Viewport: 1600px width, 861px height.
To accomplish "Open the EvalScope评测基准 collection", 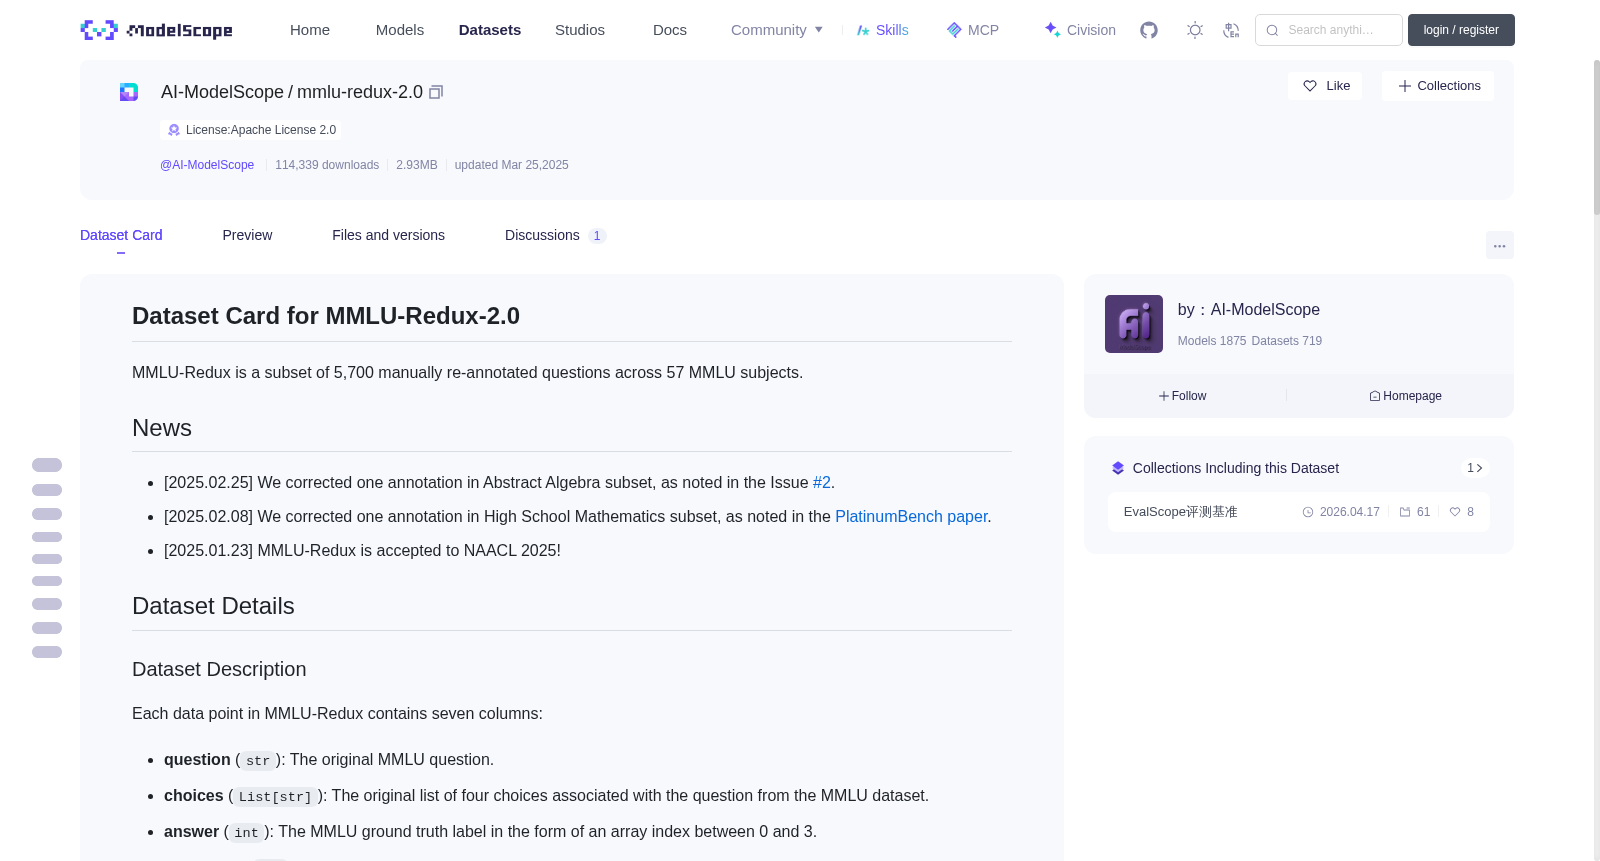I will coord(1180,512).
